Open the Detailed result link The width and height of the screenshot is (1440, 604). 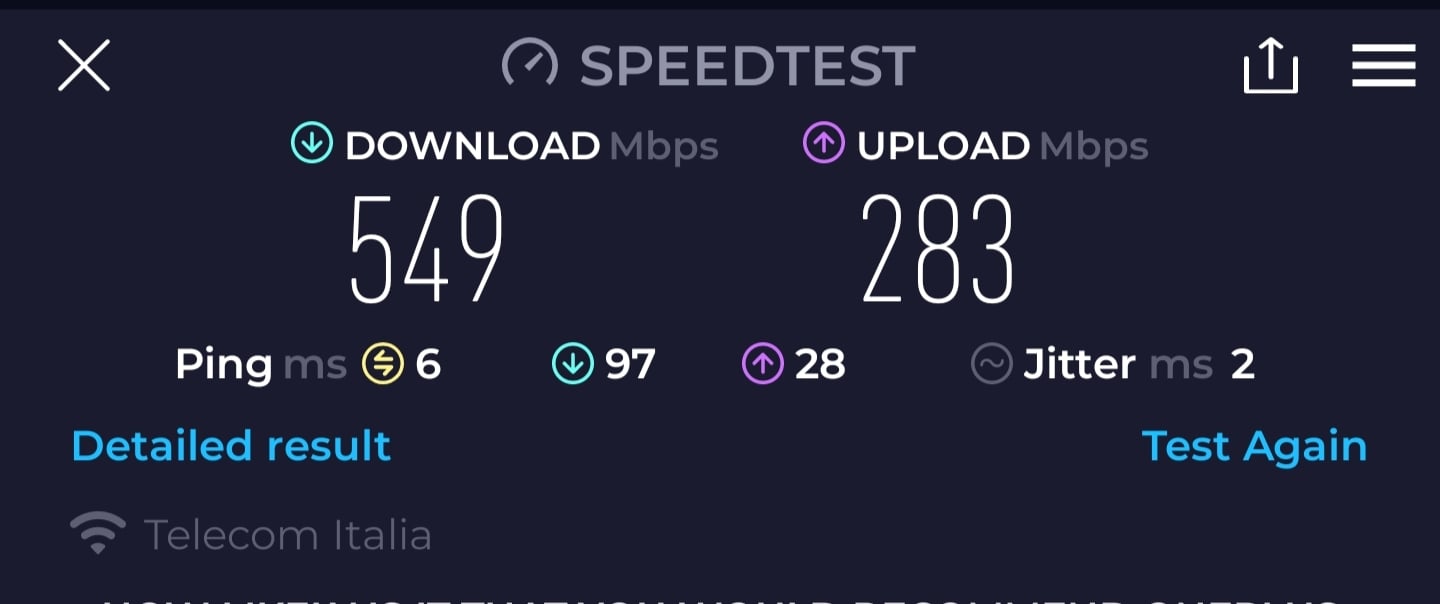tap(231, 446)
